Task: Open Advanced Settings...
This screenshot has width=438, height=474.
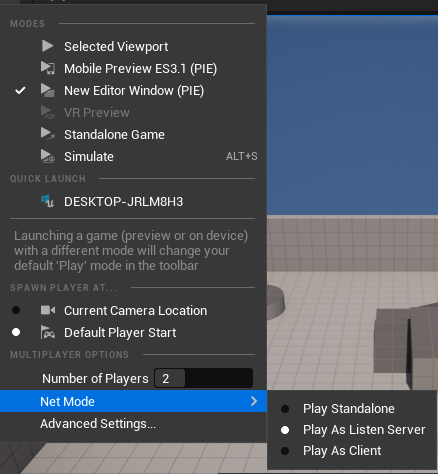Action: tap(133, 423)
